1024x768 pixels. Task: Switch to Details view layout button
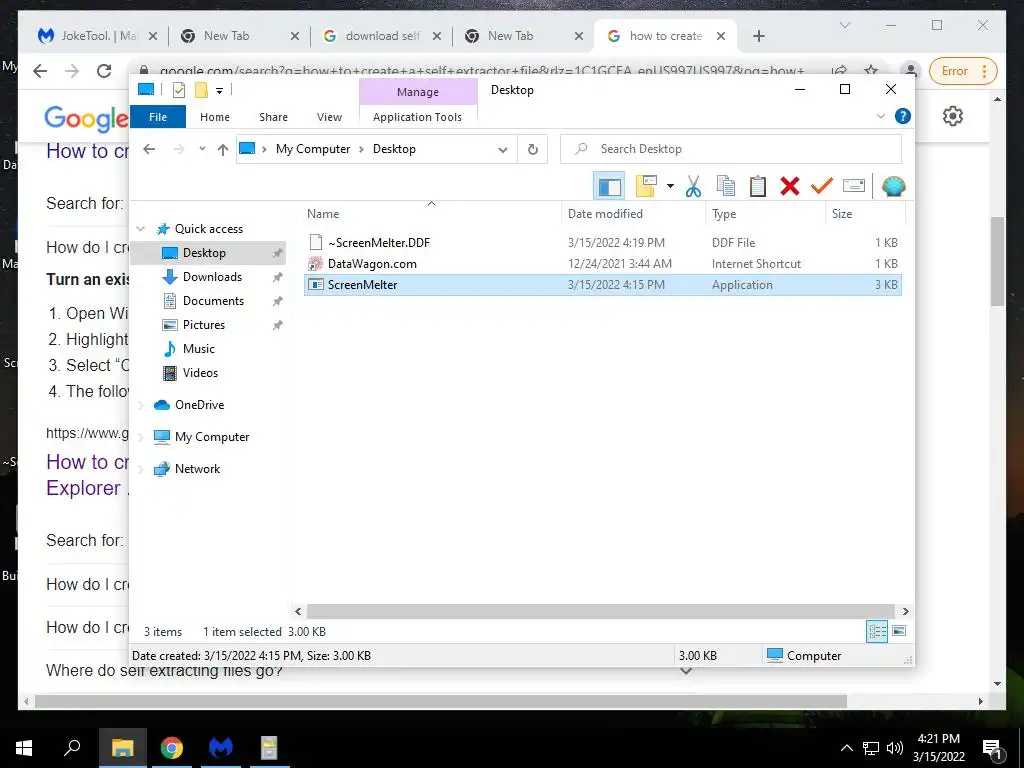(877, 632)
